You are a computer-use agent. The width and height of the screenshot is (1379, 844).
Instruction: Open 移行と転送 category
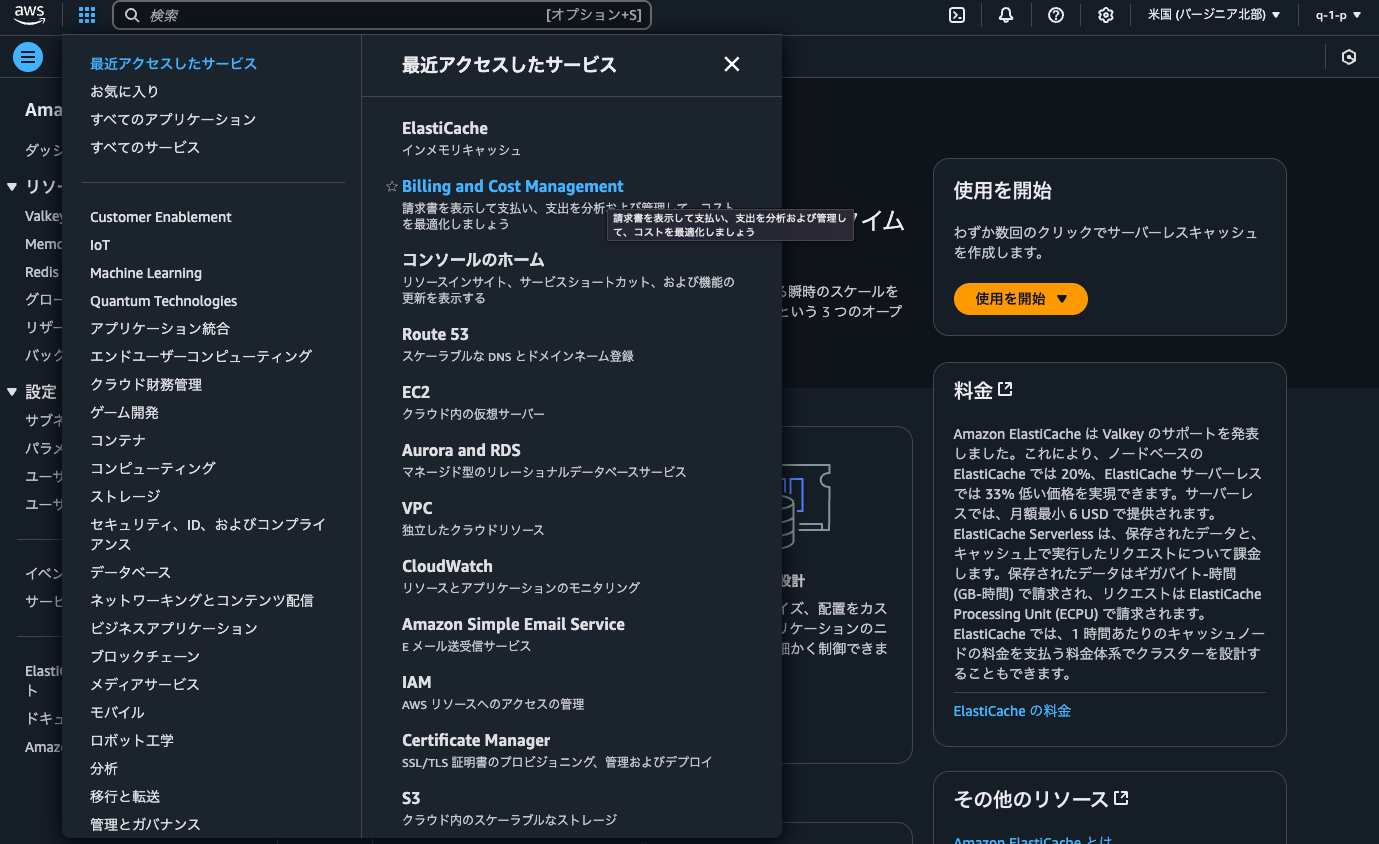click(125, 797)
